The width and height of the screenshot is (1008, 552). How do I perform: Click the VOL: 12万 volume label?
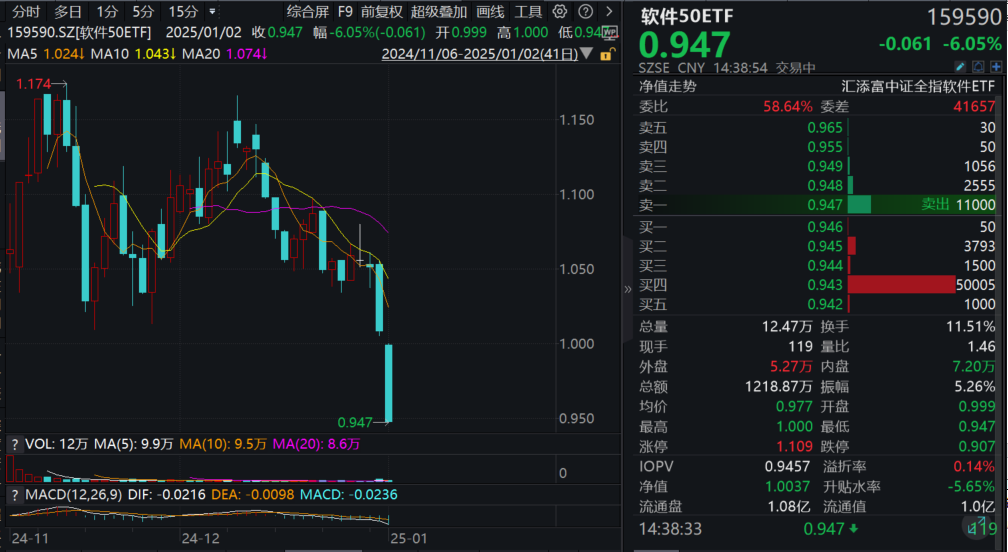coord(57,444)
